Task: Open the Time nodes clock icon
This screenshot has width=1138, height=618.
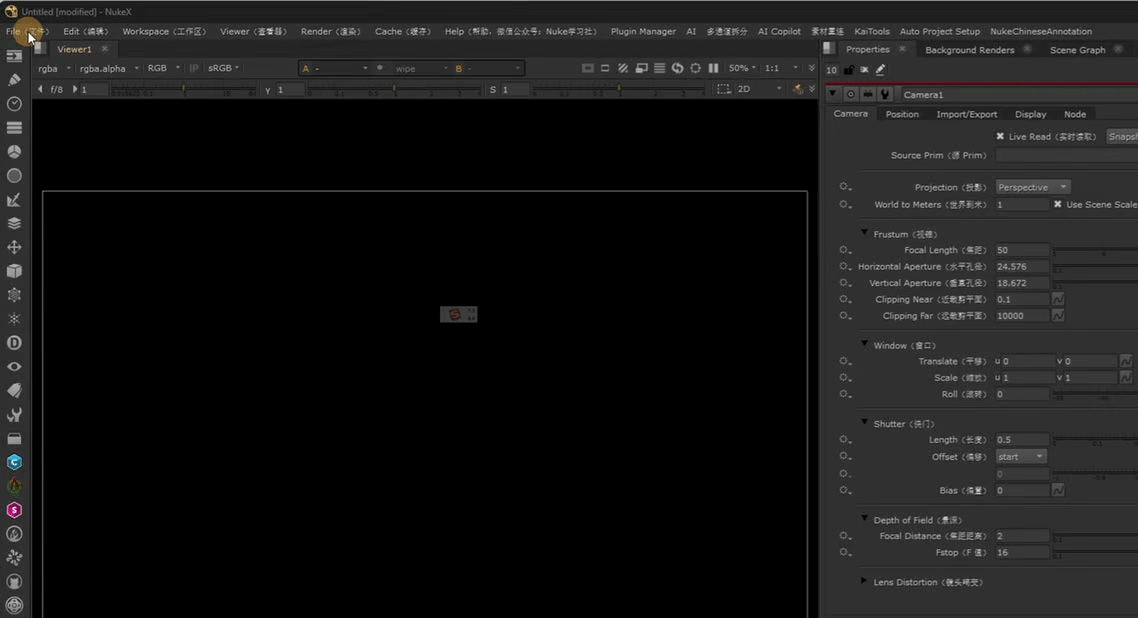Action: 14,104
